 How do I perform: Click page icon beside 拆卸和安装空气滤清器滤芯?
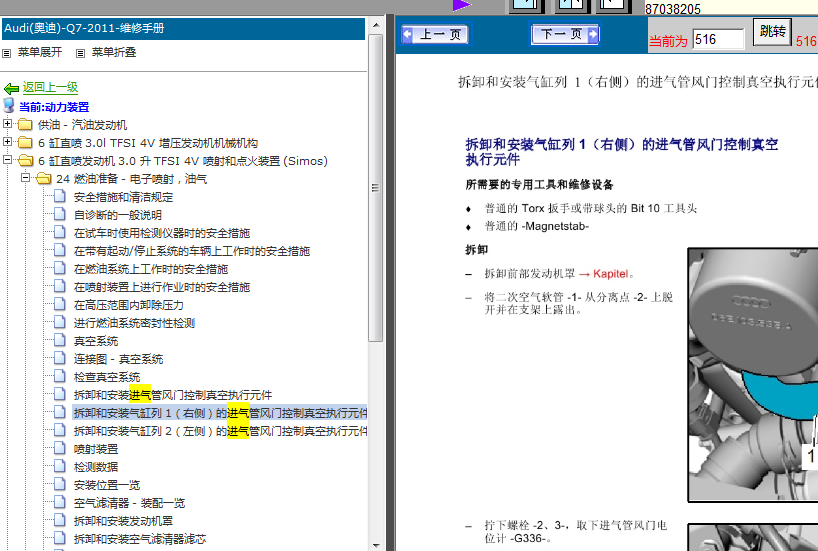coord(60,538)
